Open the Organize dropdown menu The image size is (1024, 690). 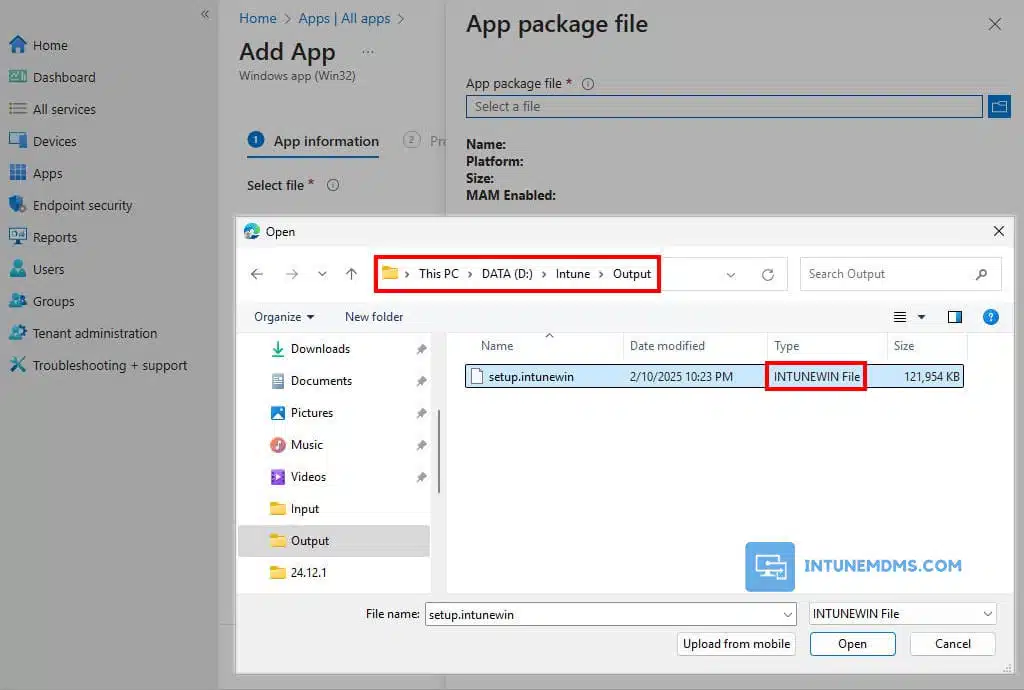coord(284,317)
